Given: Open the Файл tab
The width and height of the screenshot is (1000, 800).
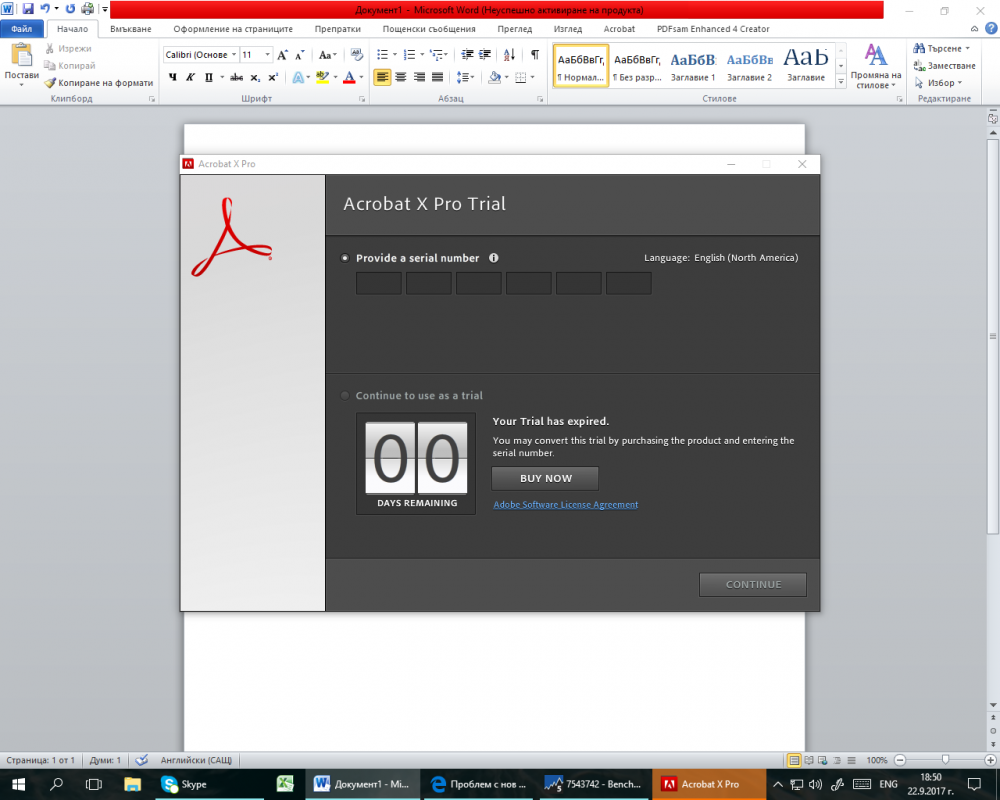Looking at the screenshot, I should [x=22, y=29].
